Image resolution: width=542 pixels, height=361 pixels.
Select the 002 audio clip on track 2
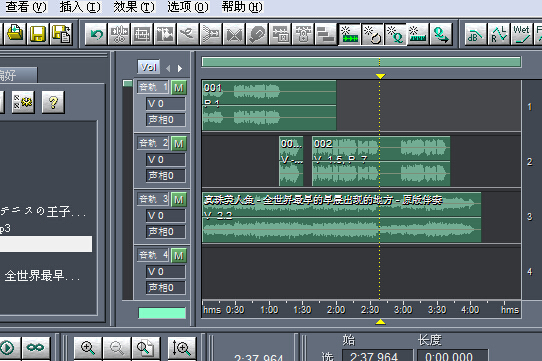coord(381,161)
